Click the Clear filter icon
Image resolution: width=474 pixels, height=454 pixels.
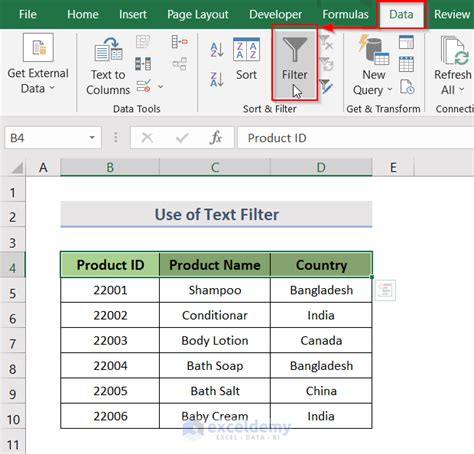(326, 42)
